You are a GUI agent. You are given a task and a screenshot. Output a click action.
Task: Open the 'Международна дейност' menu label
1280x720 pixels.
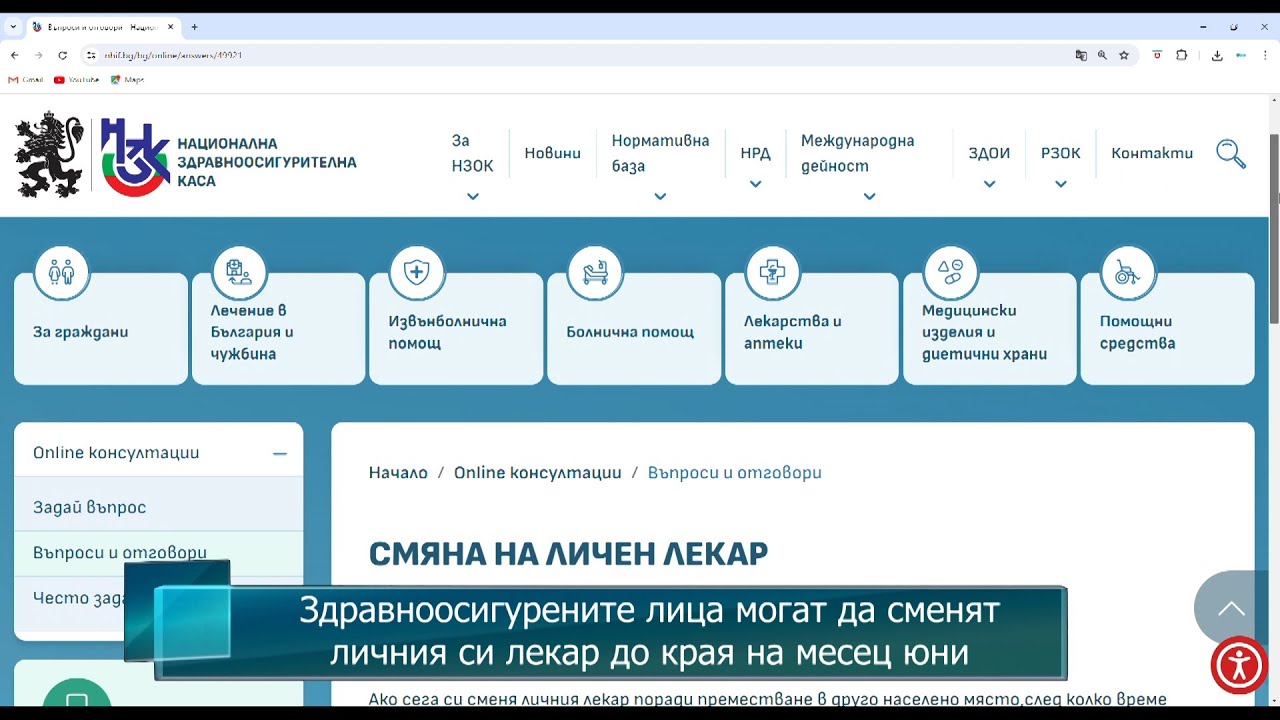tap(858, 153)
